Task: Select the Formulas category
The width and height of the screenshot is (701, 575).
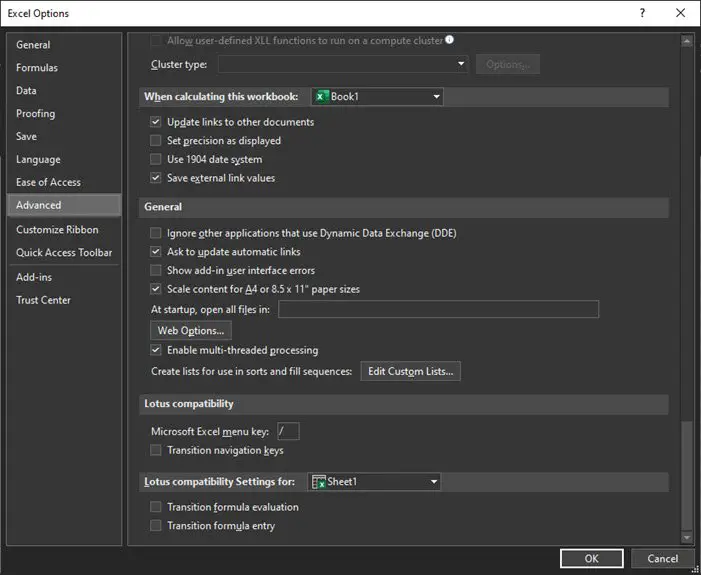Action: (64, 68)
